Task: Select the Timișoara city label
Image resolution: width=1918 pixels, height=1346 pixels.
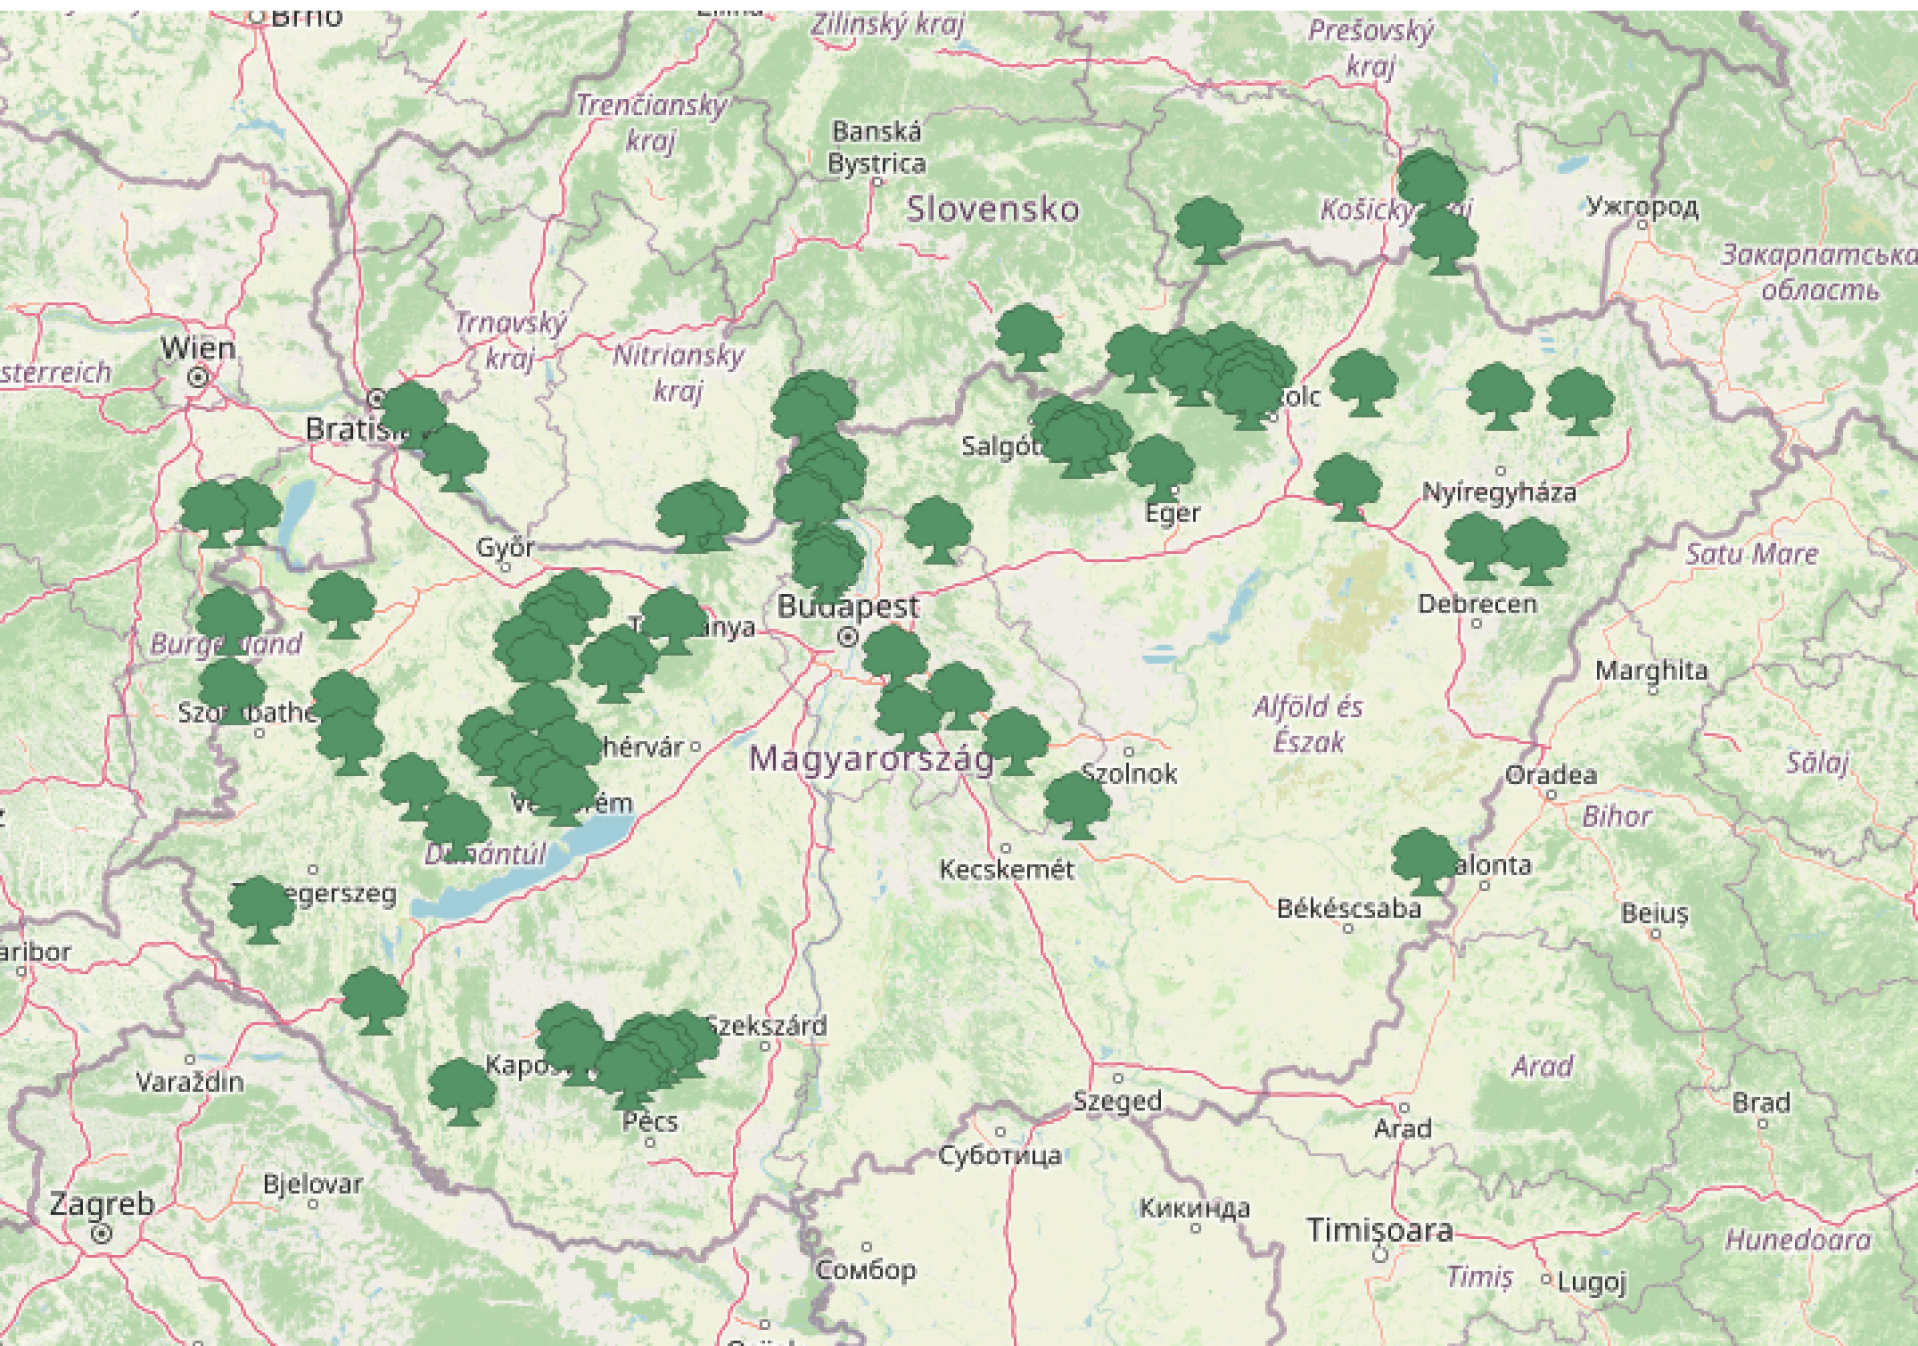Action: [x=1379, y=1230]
